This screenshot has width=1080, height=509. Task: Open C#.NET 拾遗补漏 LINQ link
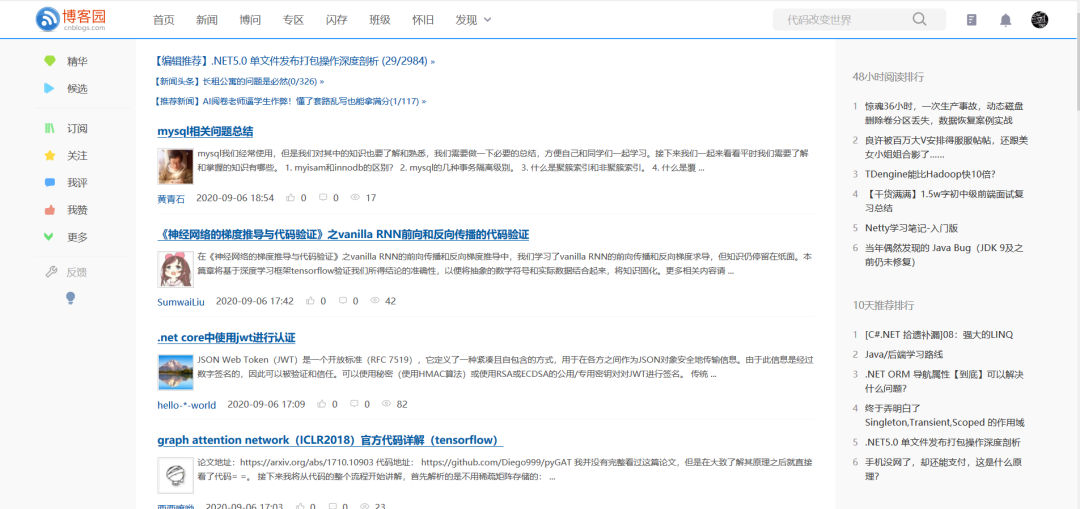[x=939, y=335]
